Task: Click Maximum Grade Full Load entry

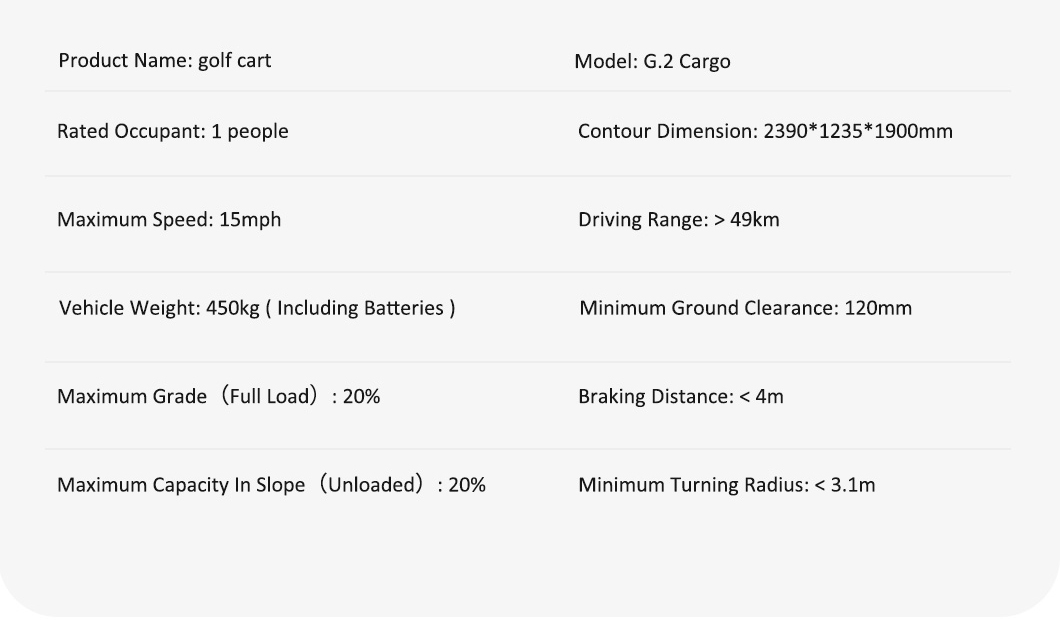Action: click(218, 396)
